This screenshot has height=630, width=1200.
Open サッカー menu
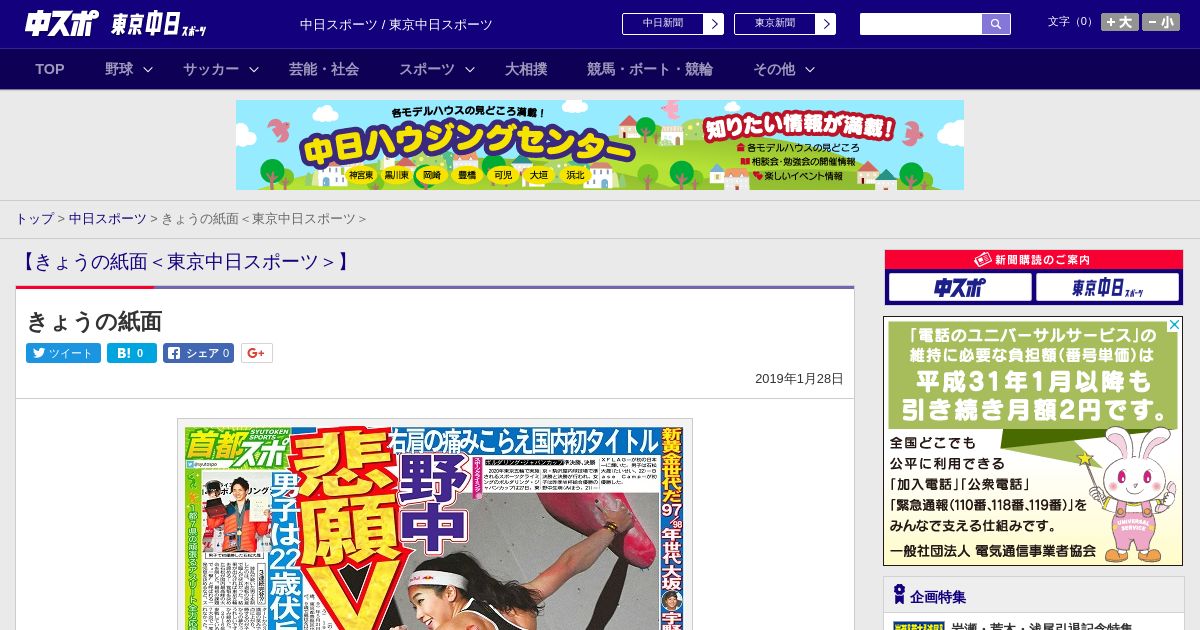tap(211, 69)
